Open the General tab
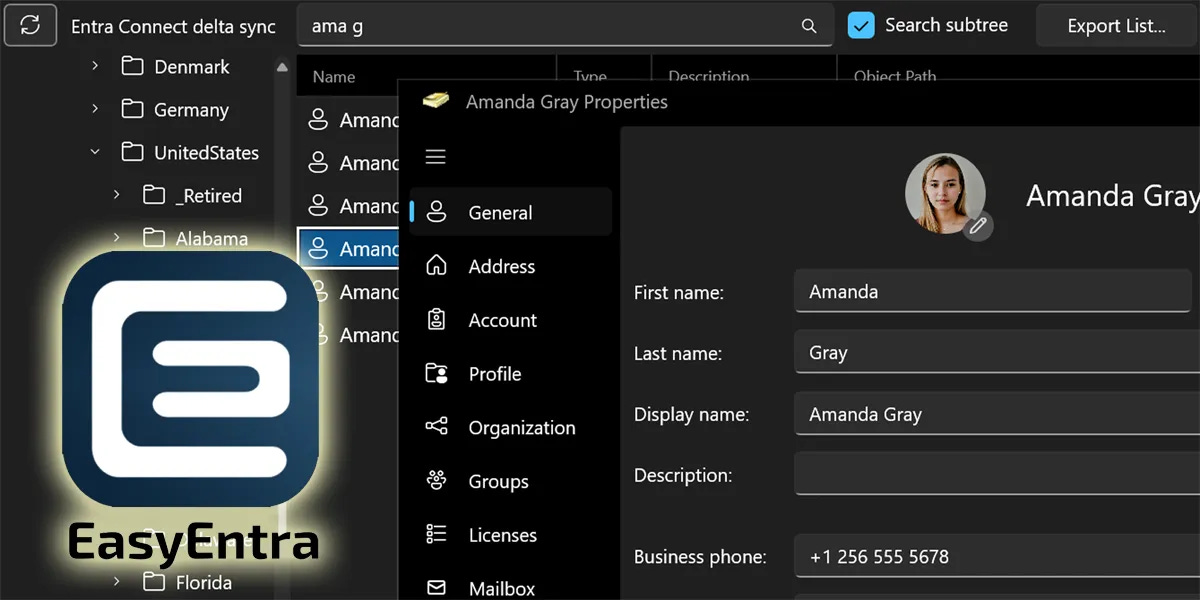This screenshot has width=1200, height=600. click(511, 212)
